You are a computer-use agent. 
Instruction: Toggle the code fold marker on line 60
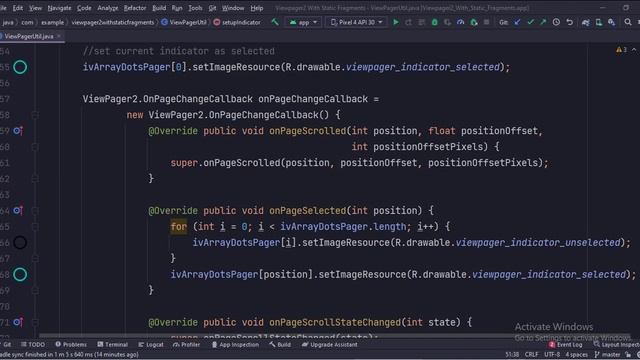35,147
